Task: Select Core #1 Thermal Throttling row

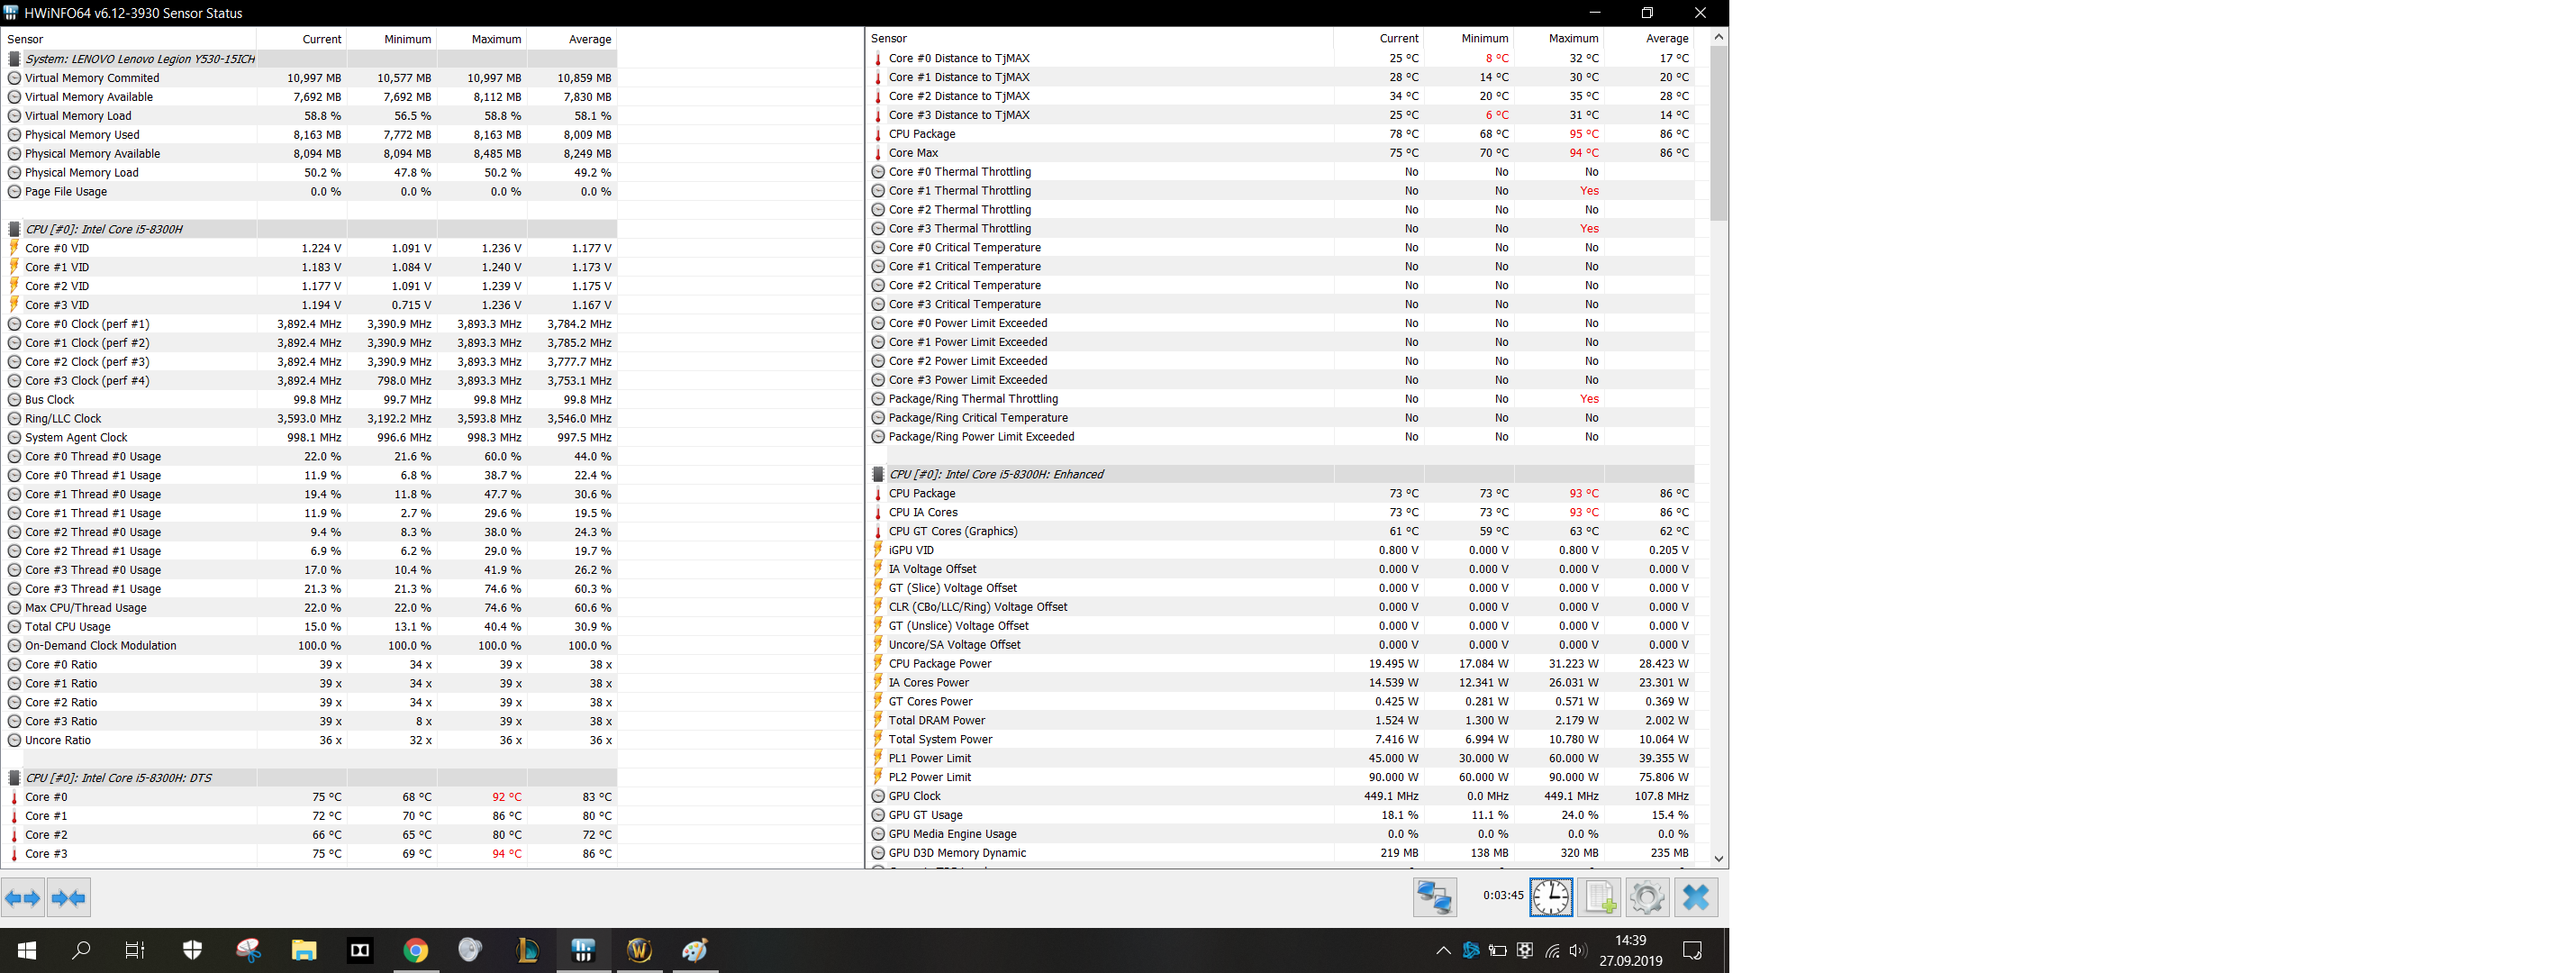Action: (x=1281, y=191)
